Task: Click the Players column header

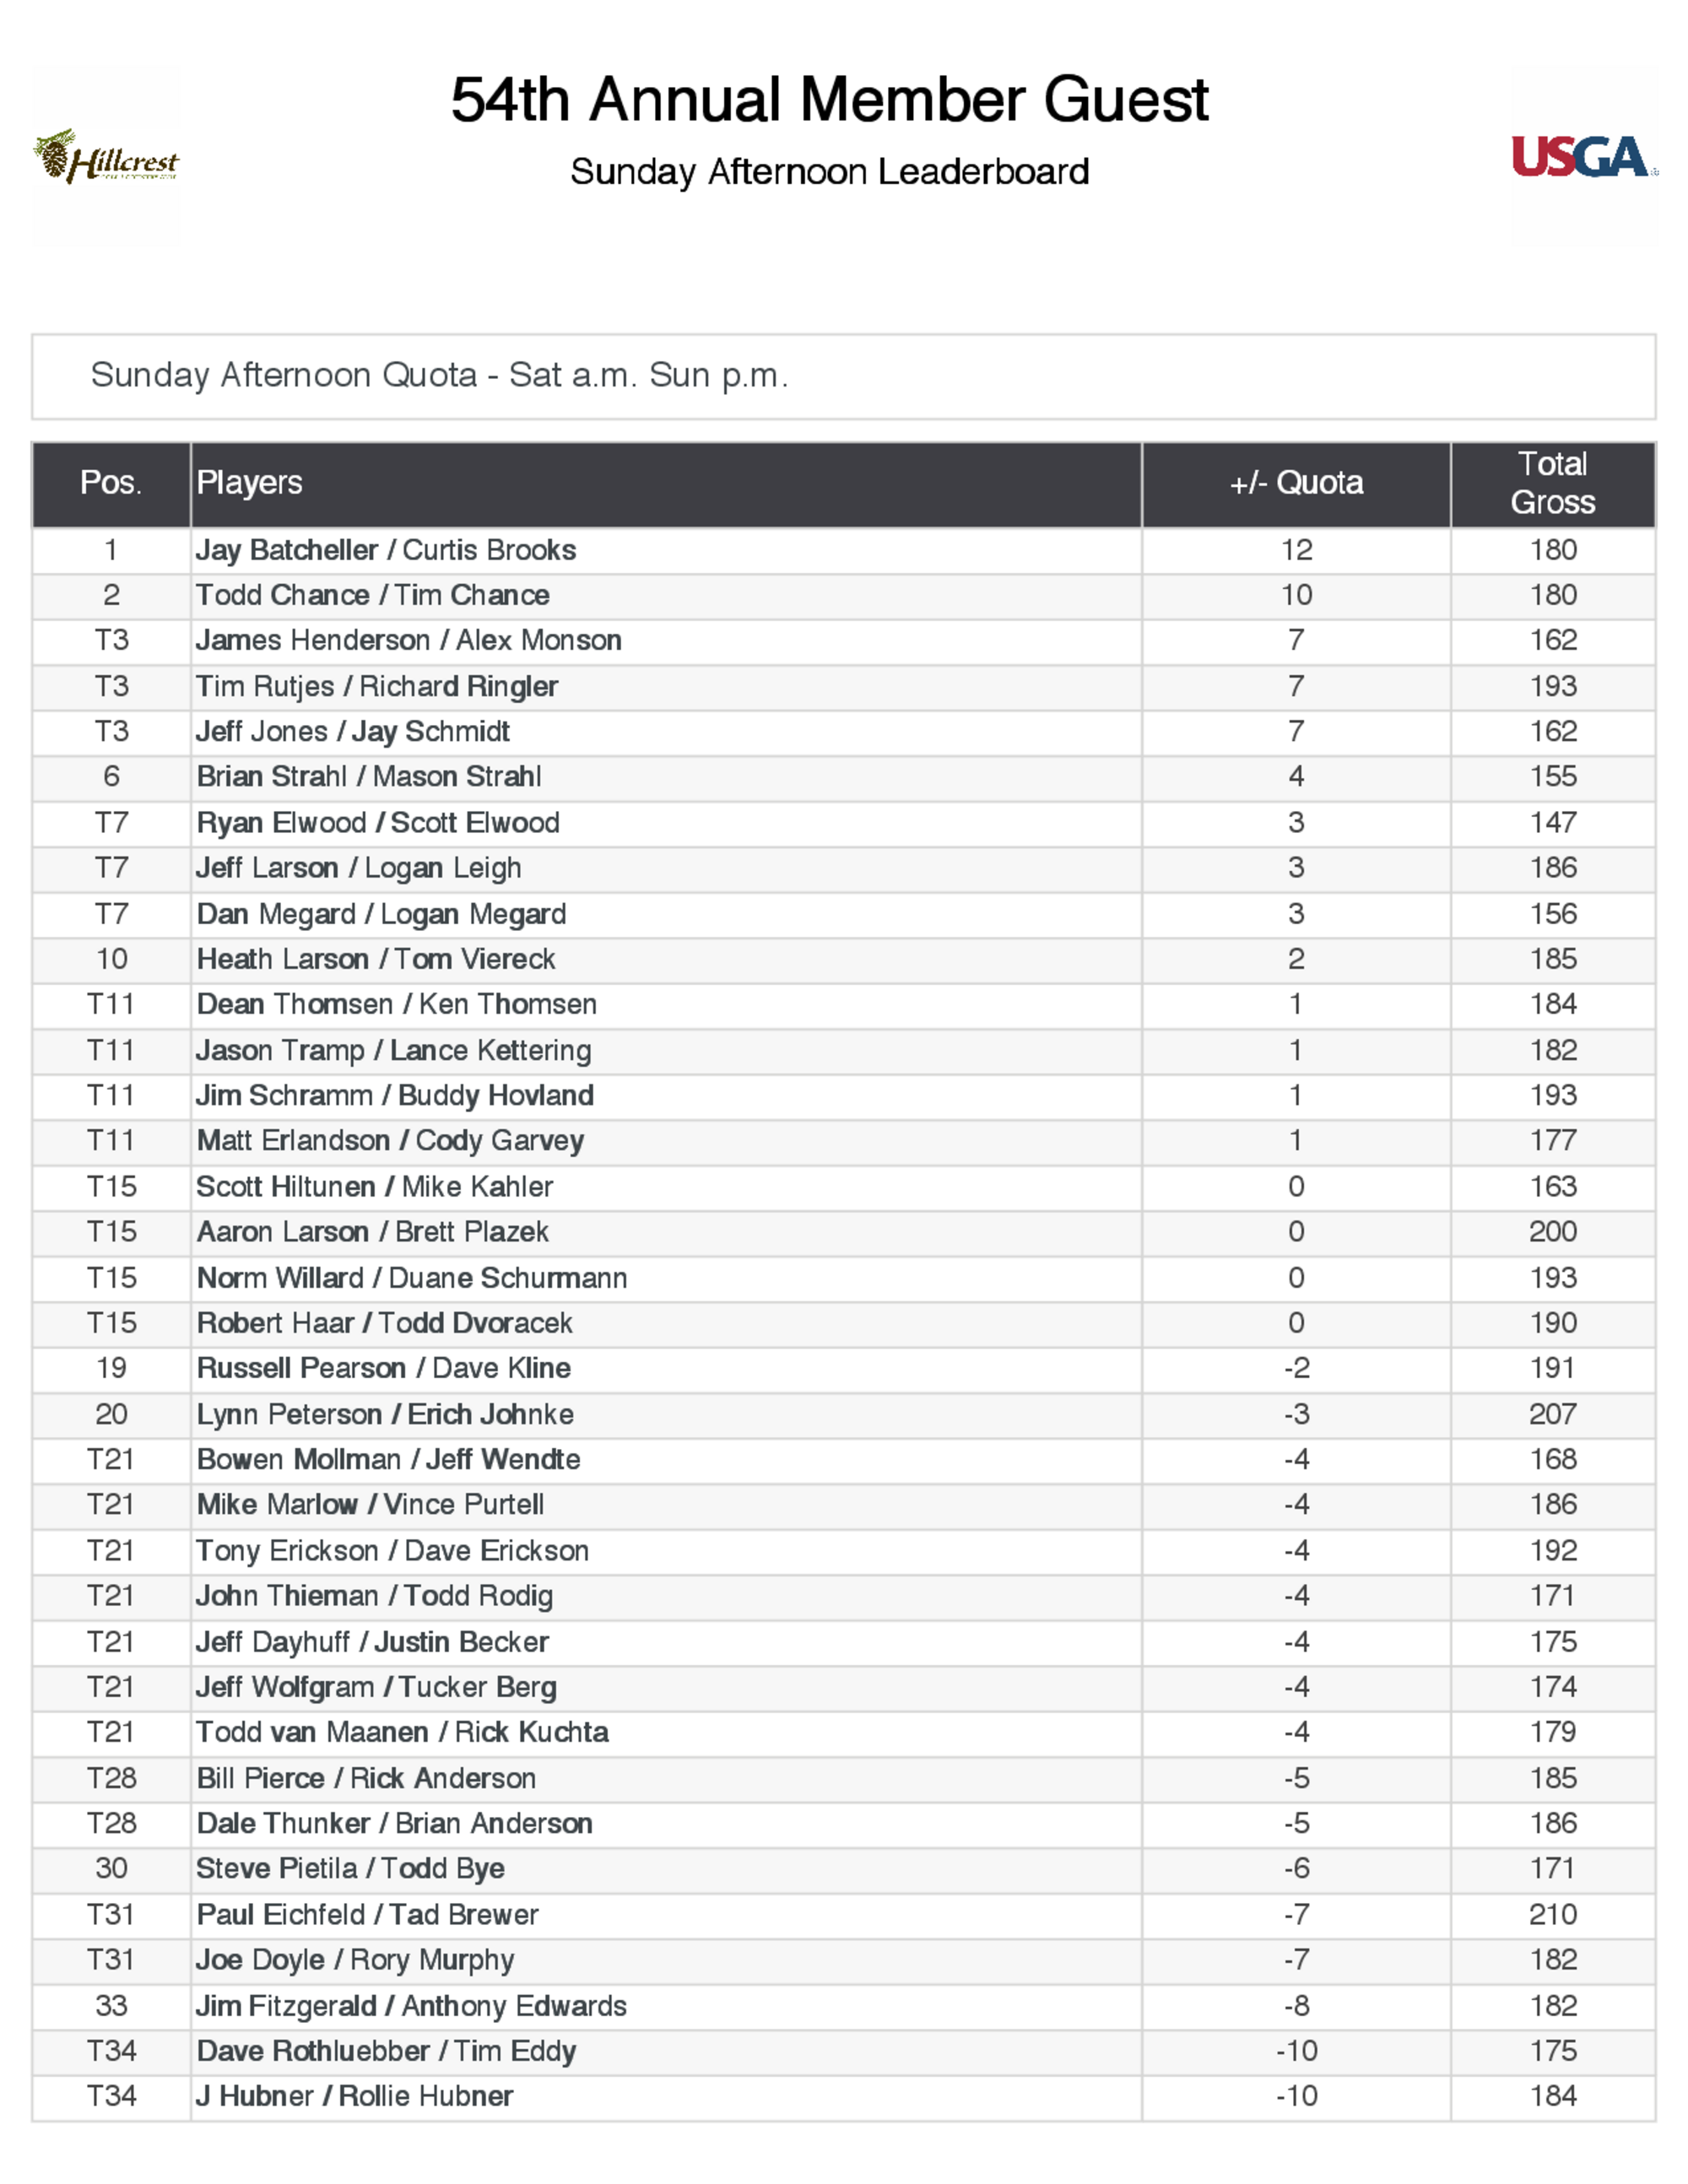Action: (x=250, y=483)
